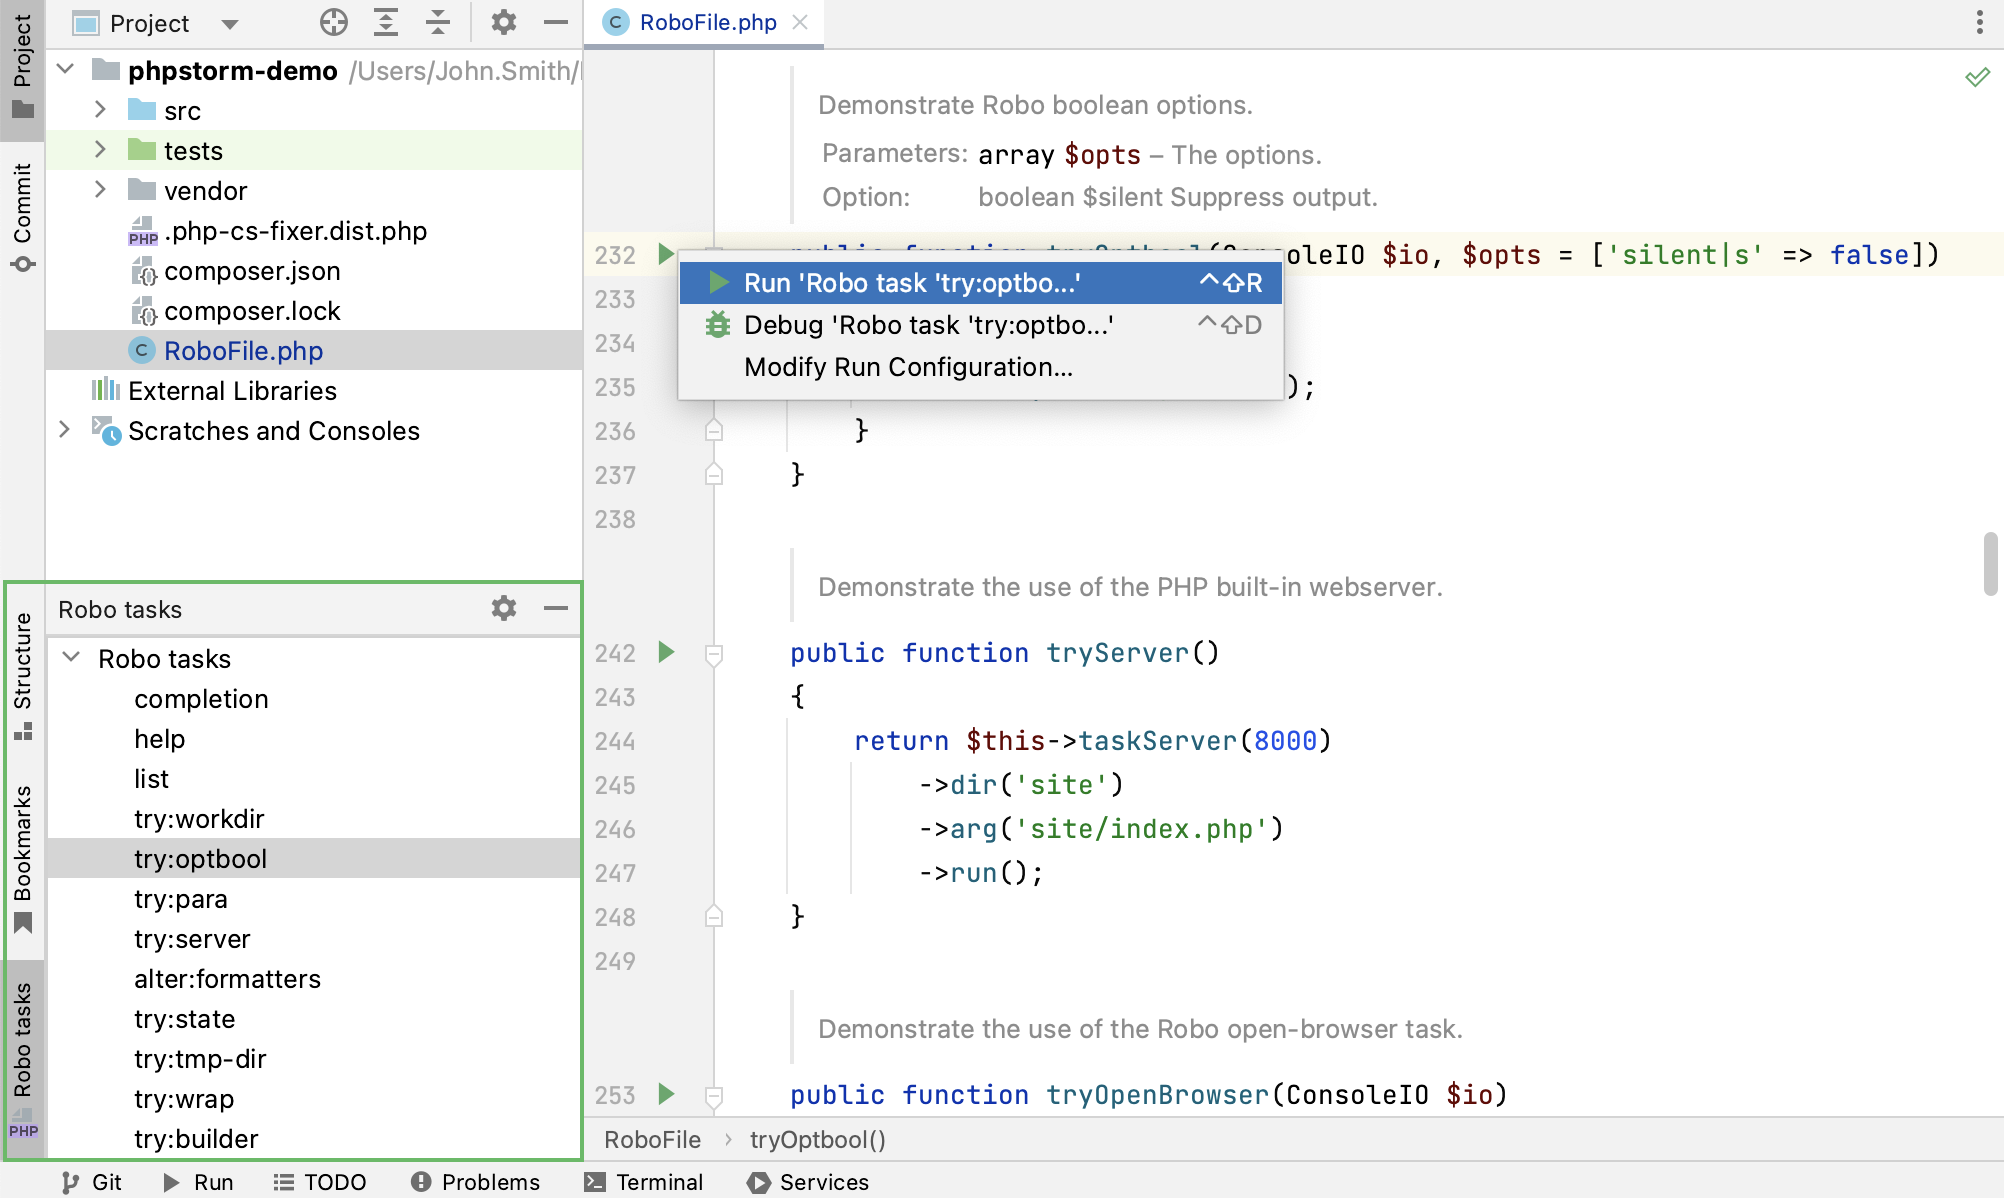Click the Select Opened File crosshair icon
This screenshot has width=2004, height=1198.
(334, 22)
